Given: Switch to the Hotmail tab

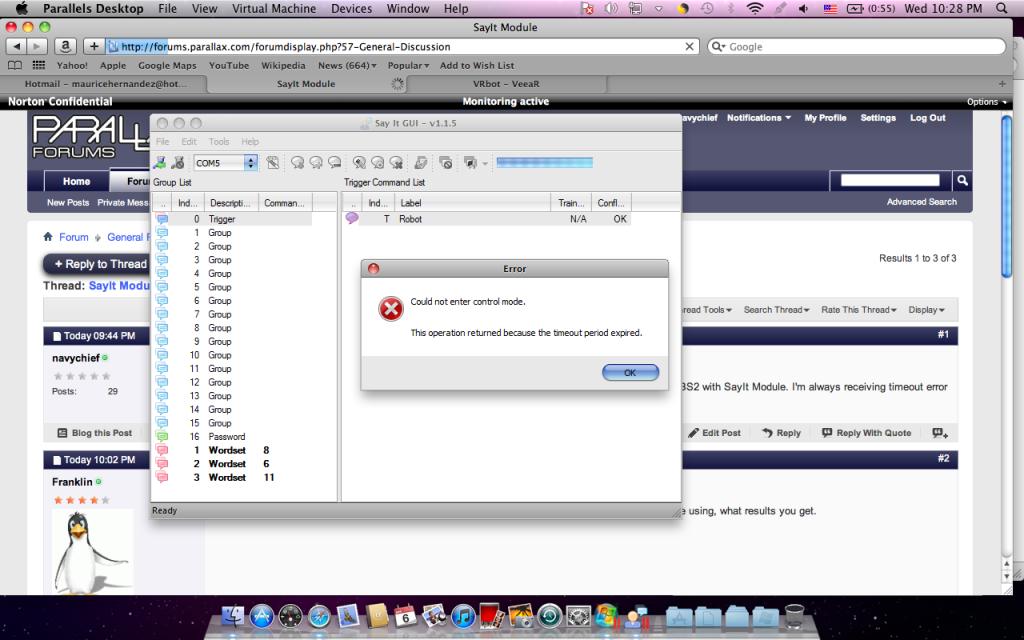Looking at the screenshot, I should point(104,84).
